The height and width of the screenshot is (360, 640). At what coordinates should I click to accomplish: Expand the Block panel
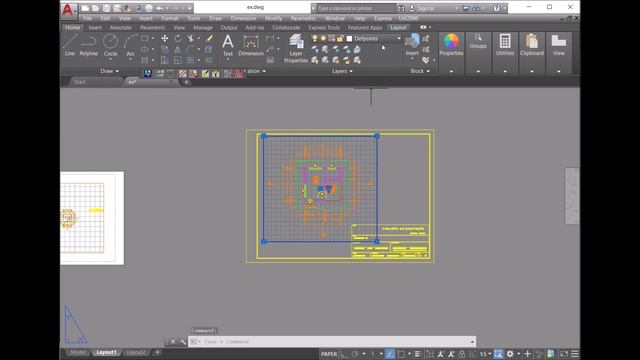(420, 71)
